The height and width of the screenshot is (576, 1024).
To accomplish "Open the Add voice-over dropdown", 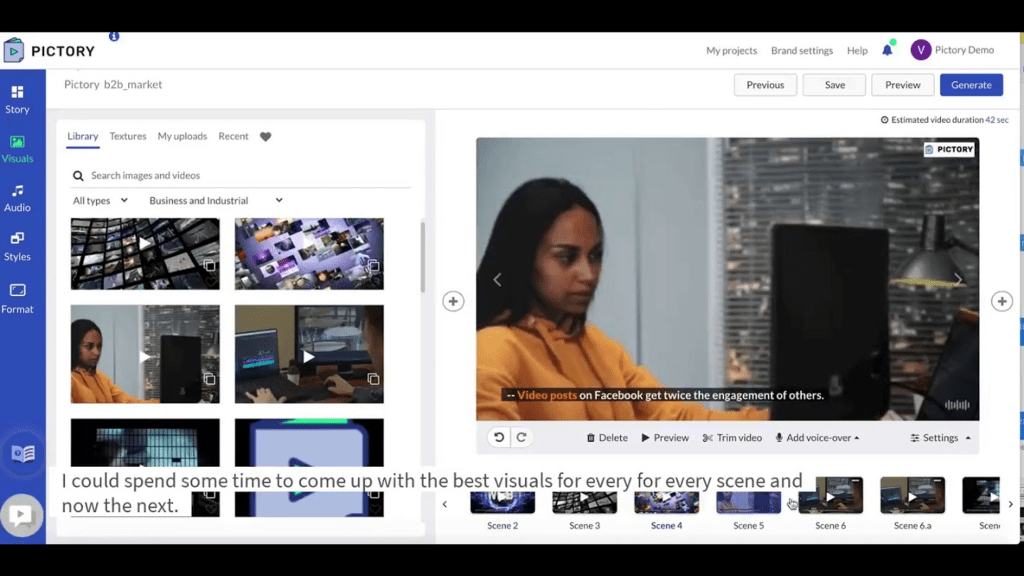I will pyautogui.click(x=817, y=438).
